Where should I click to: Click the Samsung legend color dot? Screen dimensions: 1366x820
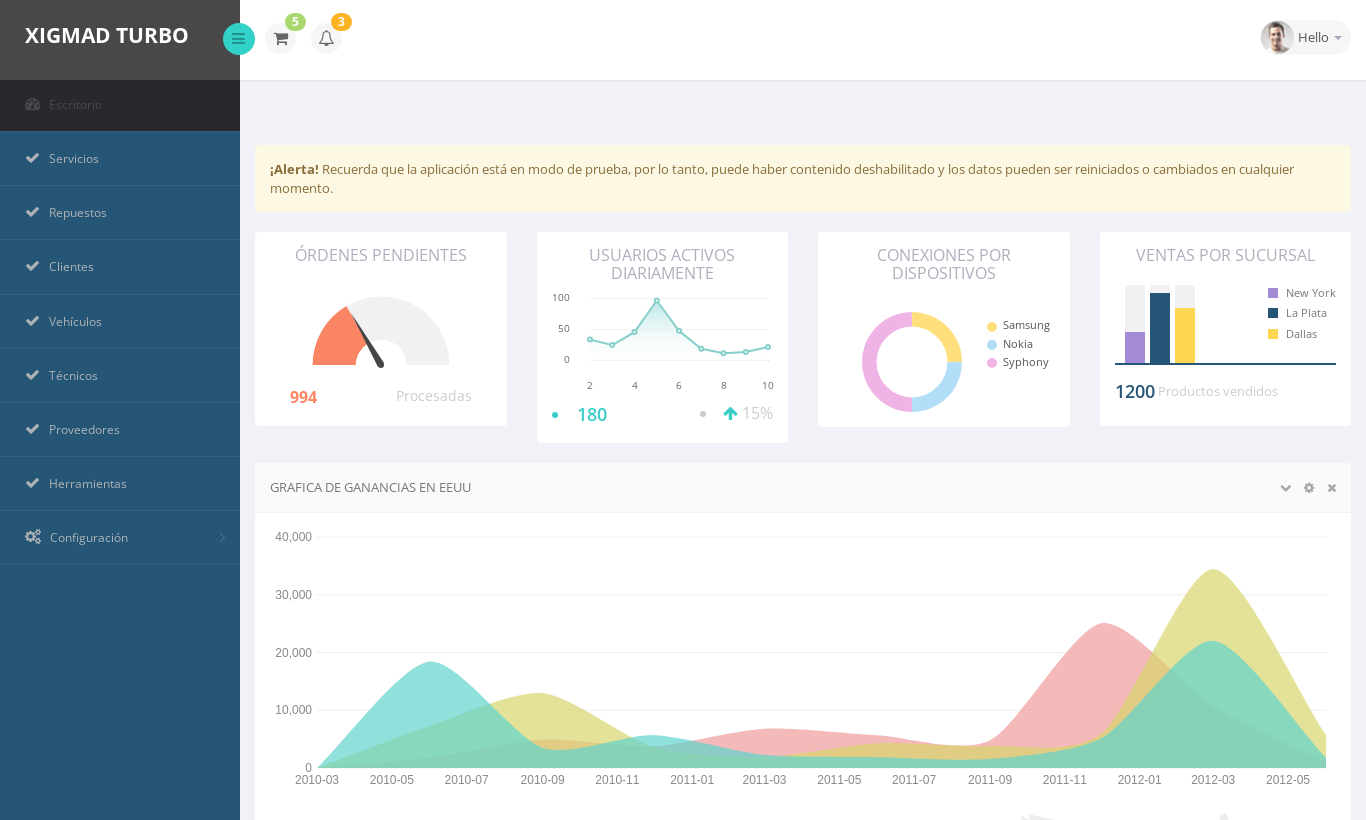(x=992, y=327)
